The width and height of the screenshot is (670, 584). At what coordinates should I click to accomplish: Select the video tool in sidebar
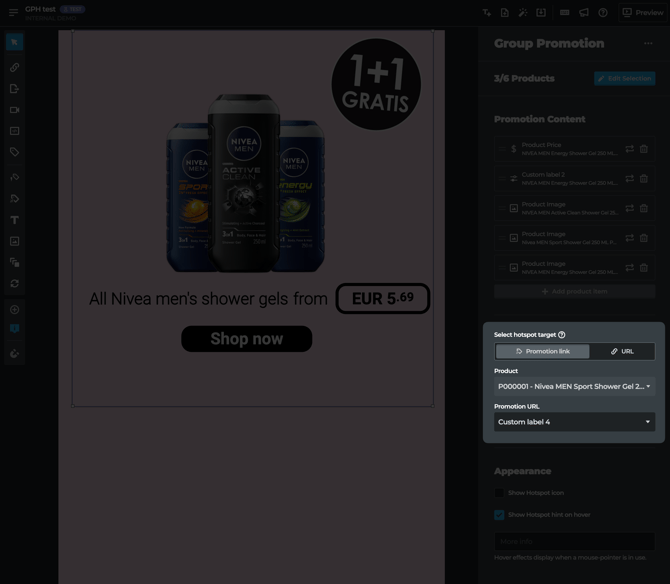pos(15,110)
